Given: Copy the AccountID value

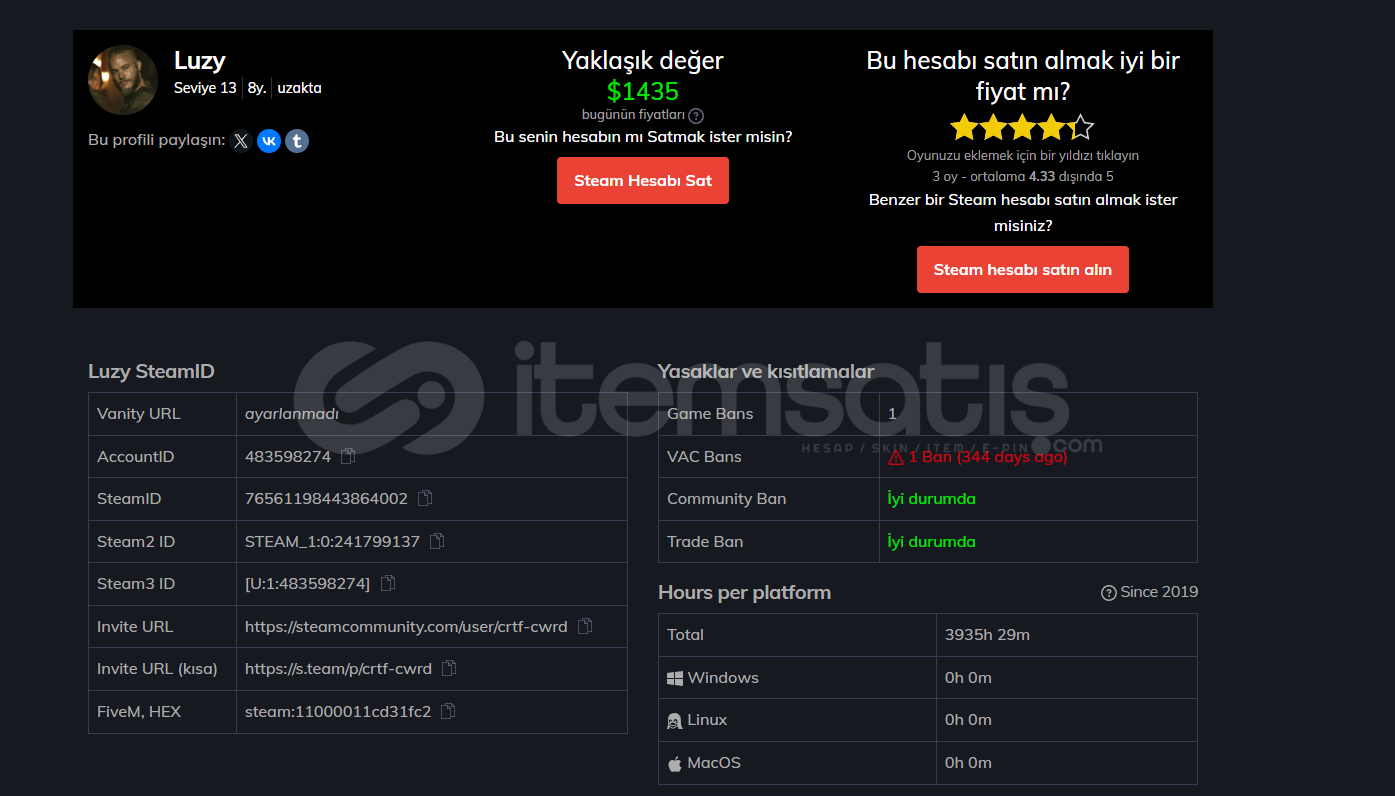Looking at the screenshot, I should (348, 456).
